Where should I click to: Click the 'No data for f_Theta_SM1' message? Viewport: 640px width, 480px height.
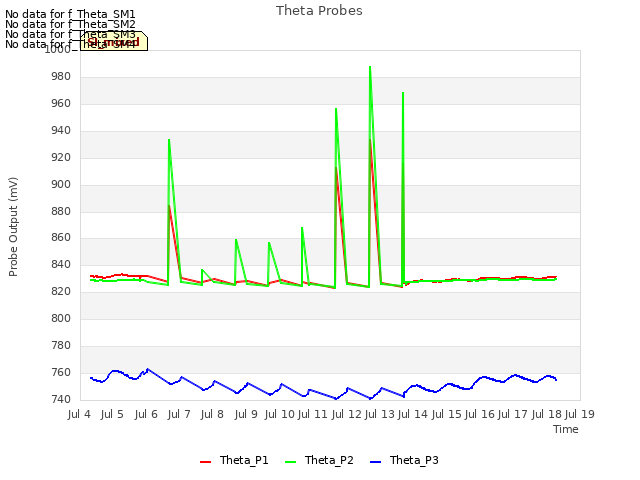point(70,14)
